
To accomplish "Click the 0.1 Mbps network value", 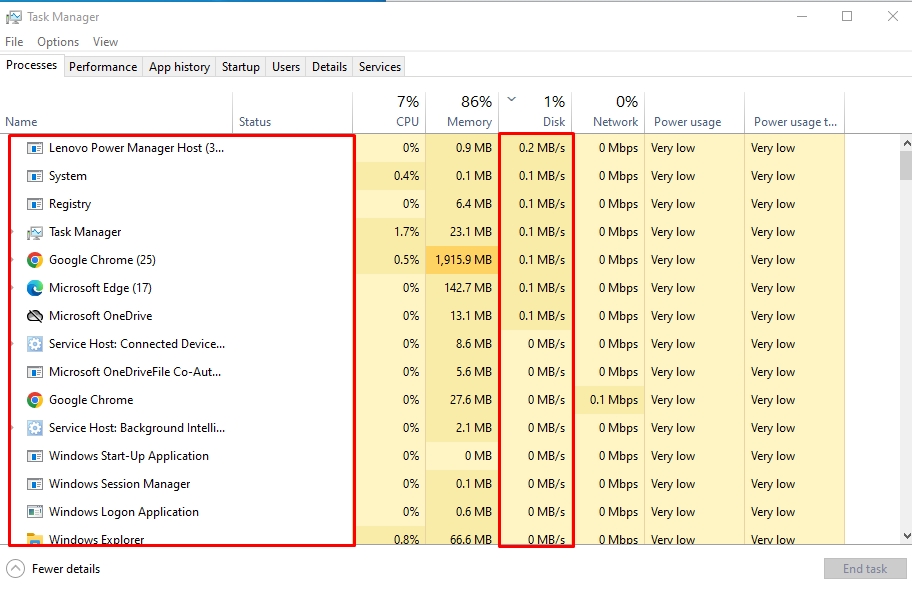I will [x=614, y=400].
